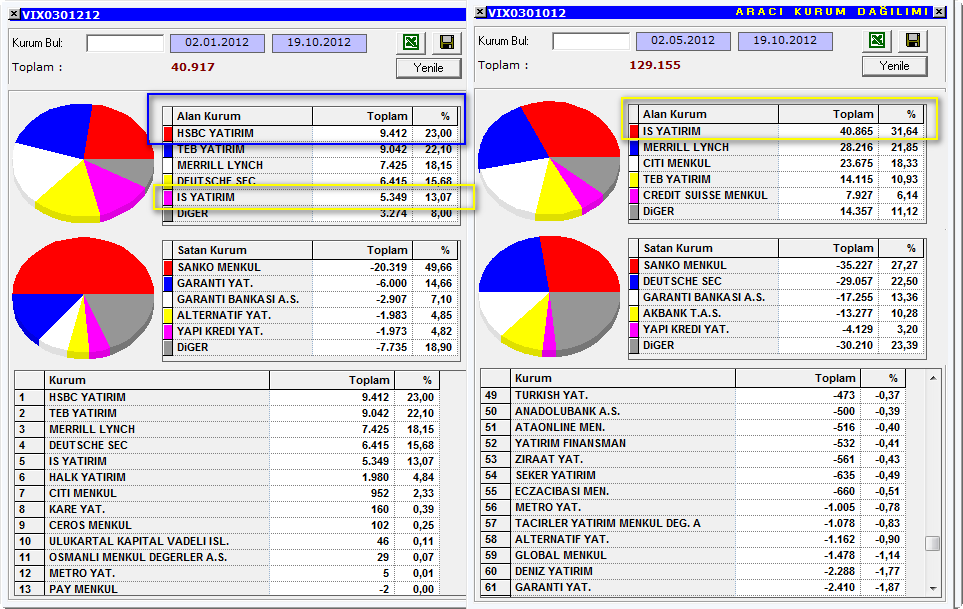Select row 13 PAY MENKUL
Screen dimensions: 963x609
pyautogui.click(x=227, y=589)
